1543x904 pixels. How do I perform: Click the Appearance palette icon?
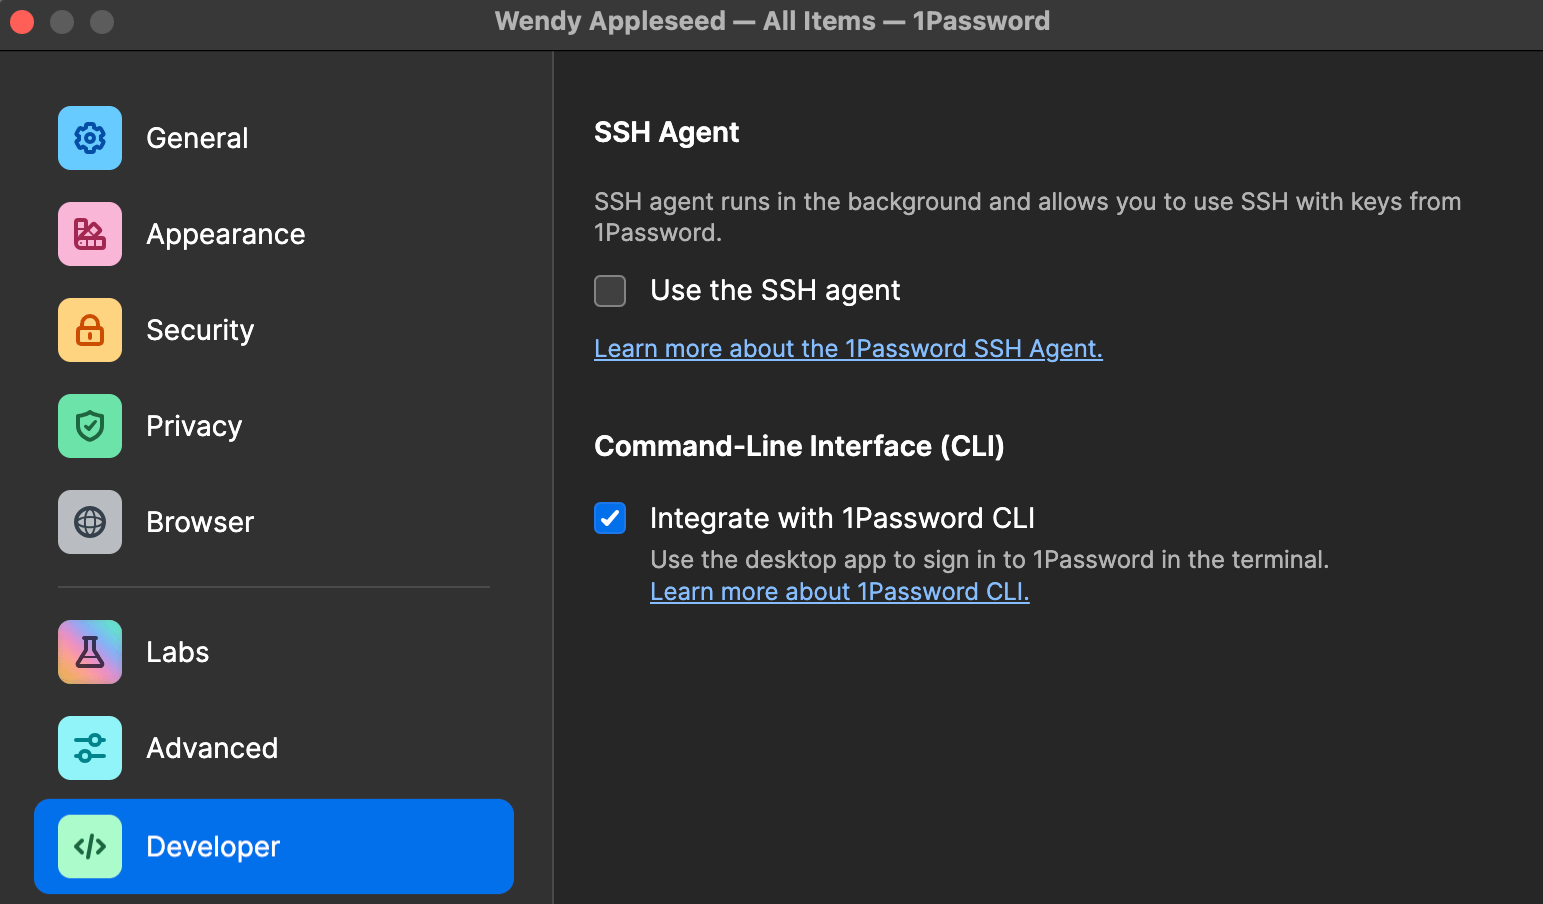pyautogui.click(x=89, y=234)
